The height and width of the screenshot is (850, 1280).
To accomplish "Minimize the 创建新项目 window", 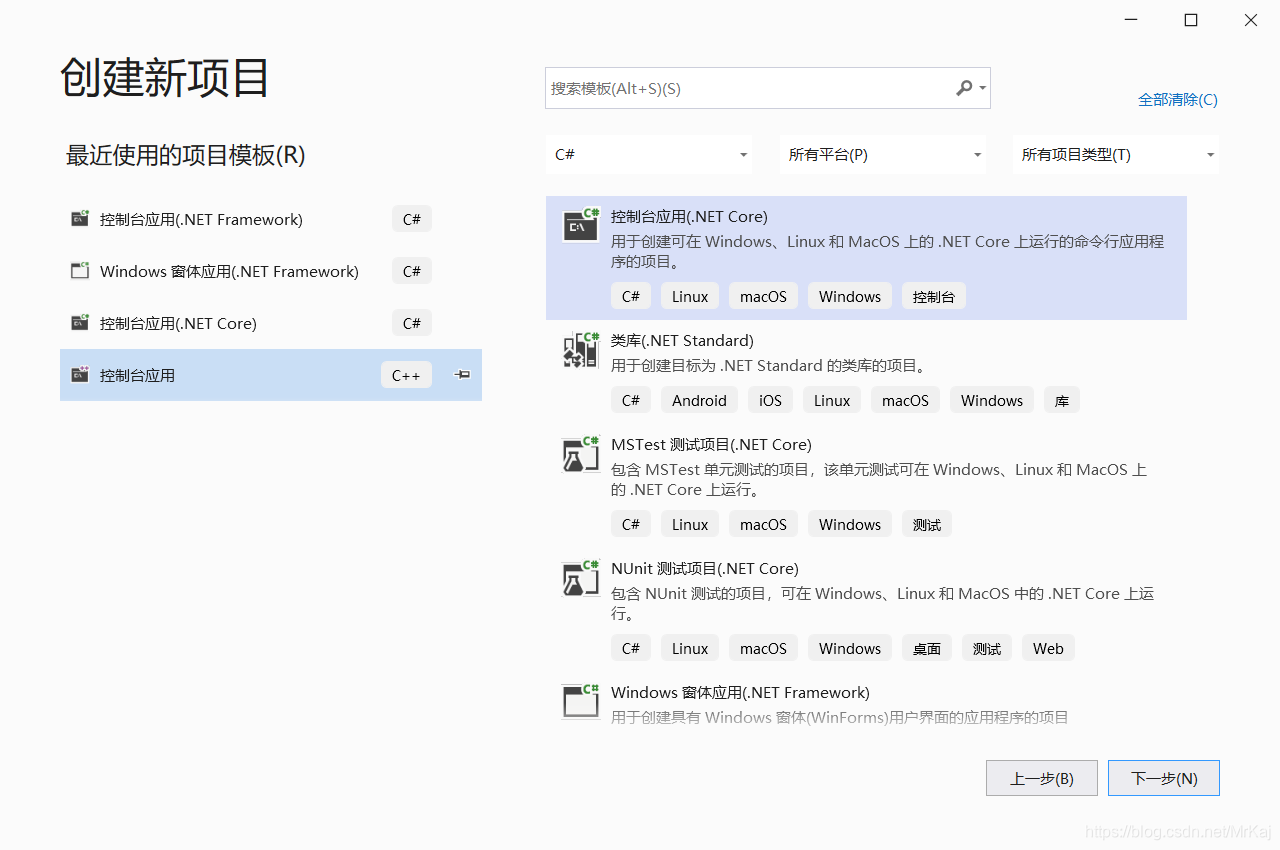I will [x=1131, y=20].
